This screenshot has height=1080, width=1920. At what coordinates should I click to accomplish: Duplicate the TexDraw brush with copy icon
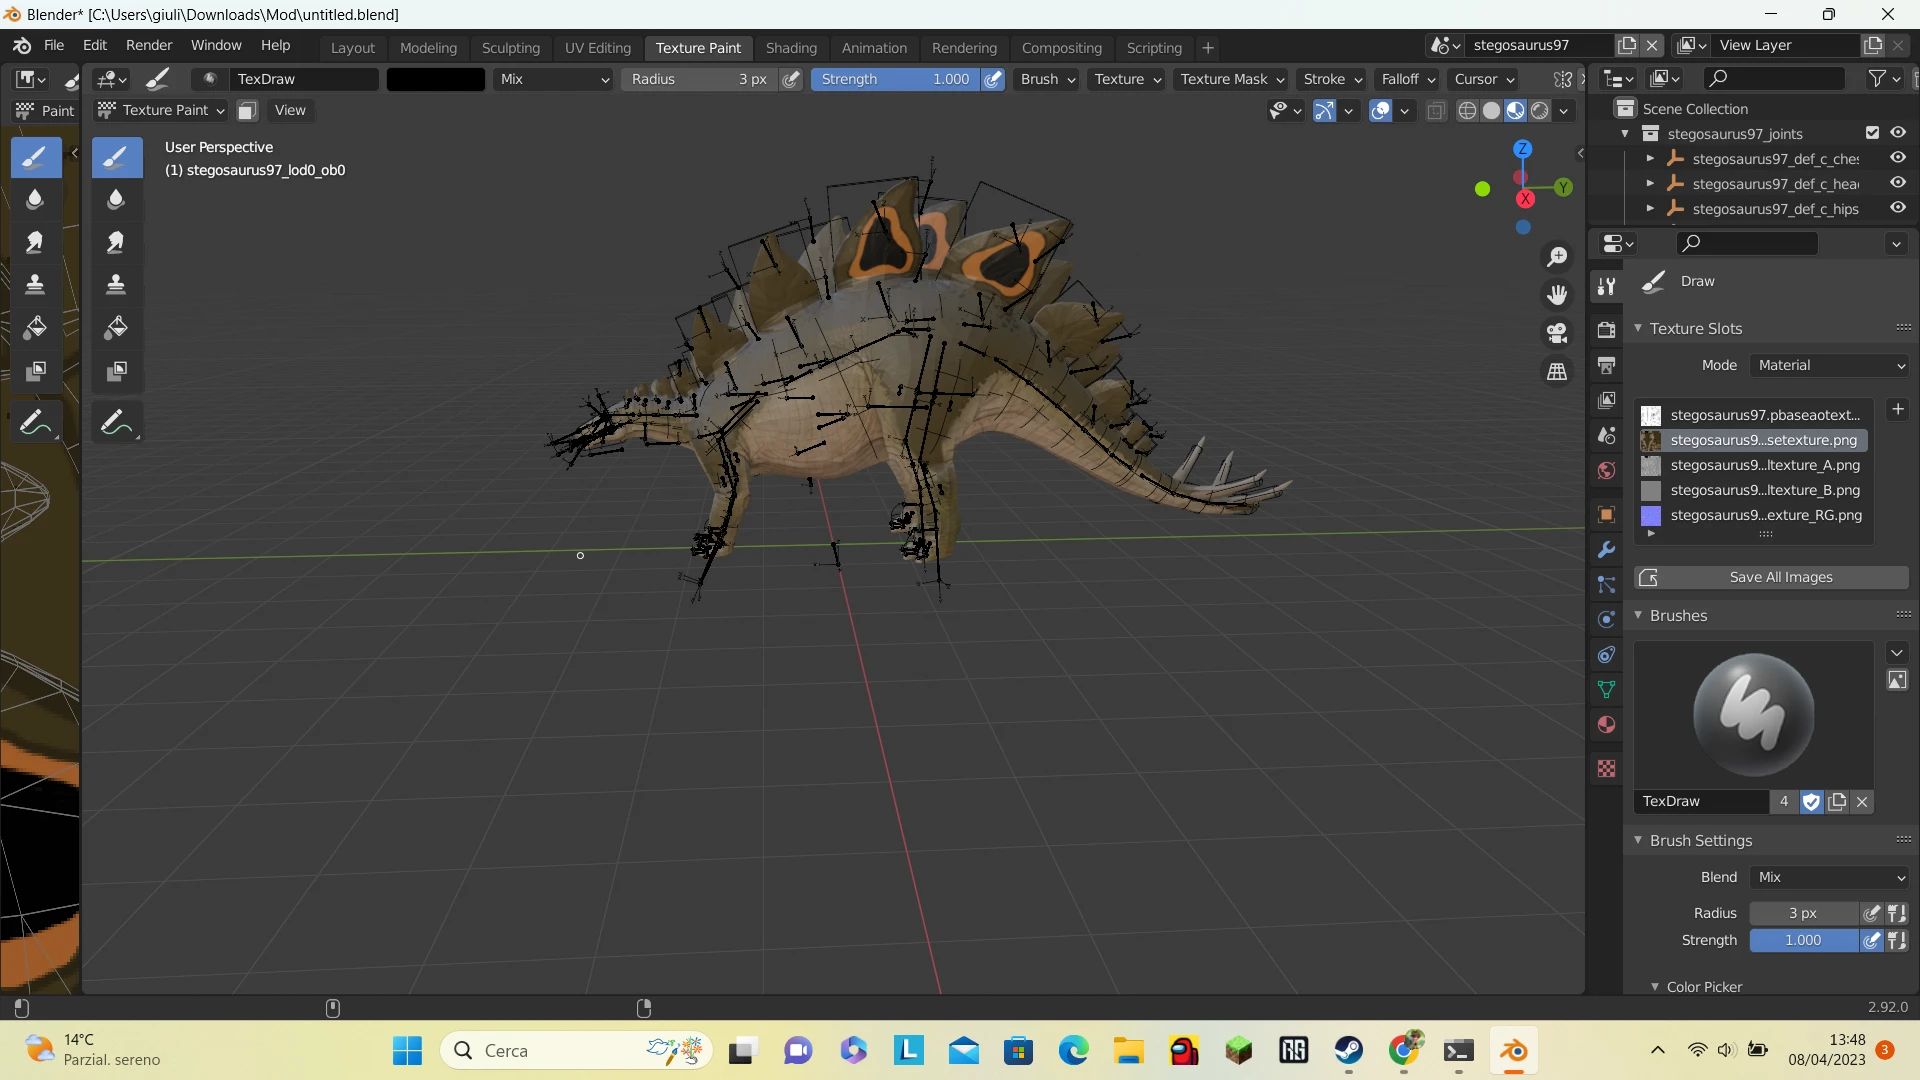[x=1837, y=801]
